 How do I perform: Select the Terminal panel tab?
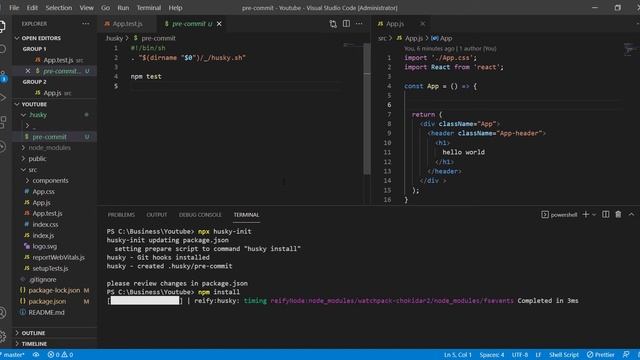246,215
